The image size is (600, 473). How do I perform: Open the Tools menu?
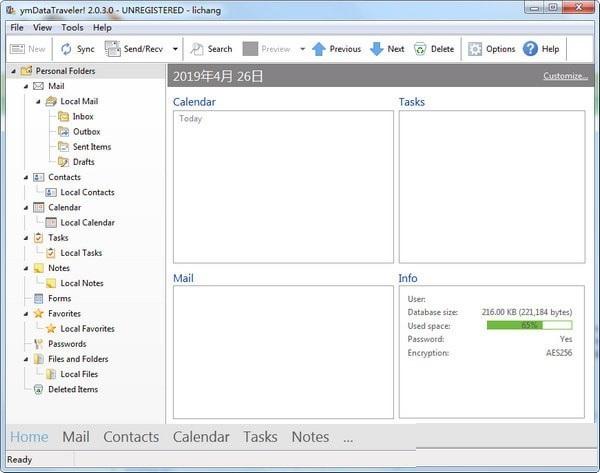72,28
